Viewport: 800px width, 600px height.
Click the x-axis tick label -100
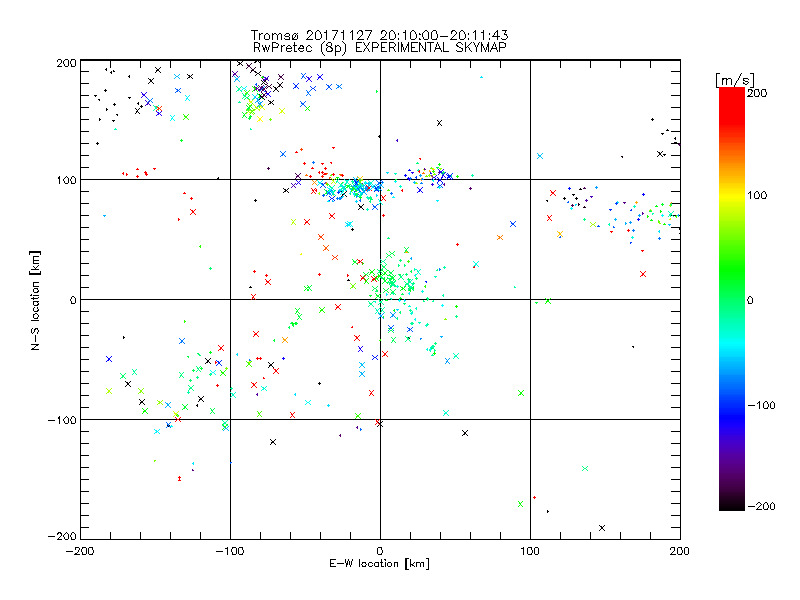[230, 552]
